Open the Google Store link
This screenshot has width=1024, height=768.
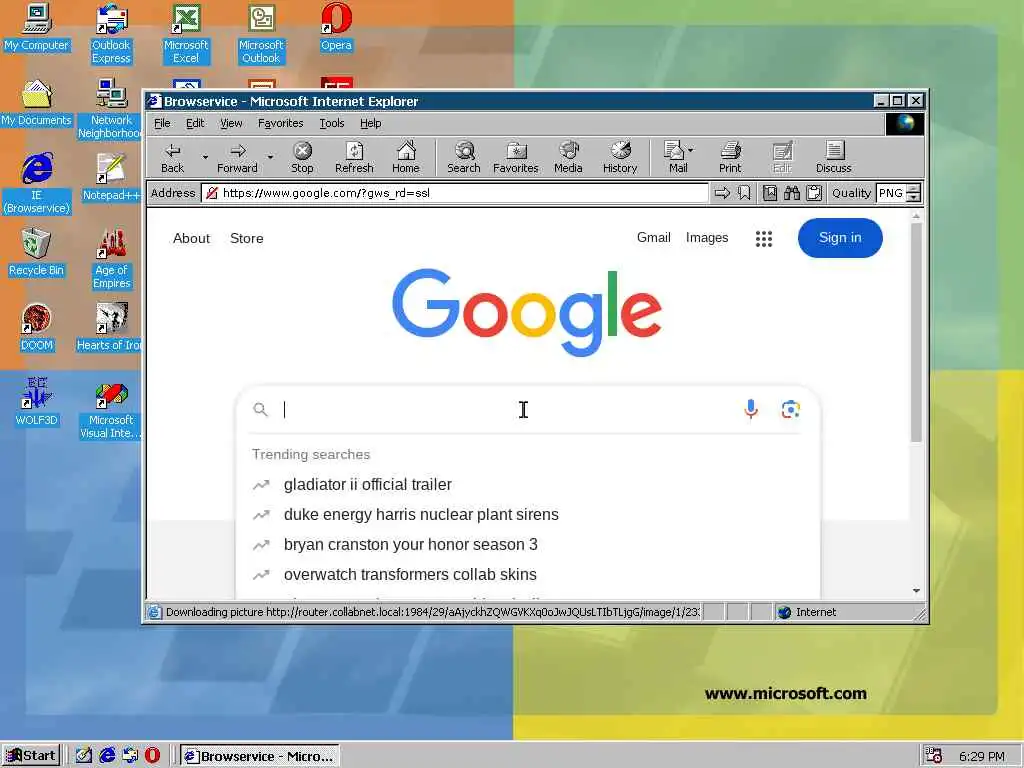[x=247, y=238]
